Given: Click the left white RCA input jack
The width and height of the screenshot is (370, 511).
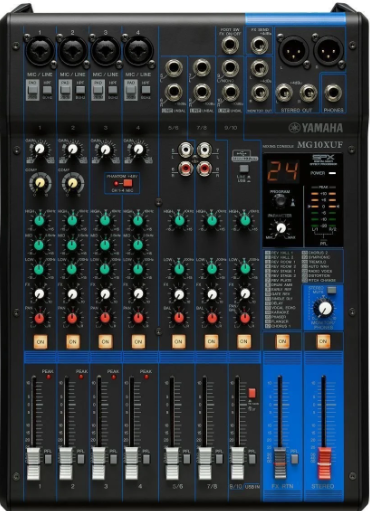Looking at the screenshot, I should tap(186, 150).
